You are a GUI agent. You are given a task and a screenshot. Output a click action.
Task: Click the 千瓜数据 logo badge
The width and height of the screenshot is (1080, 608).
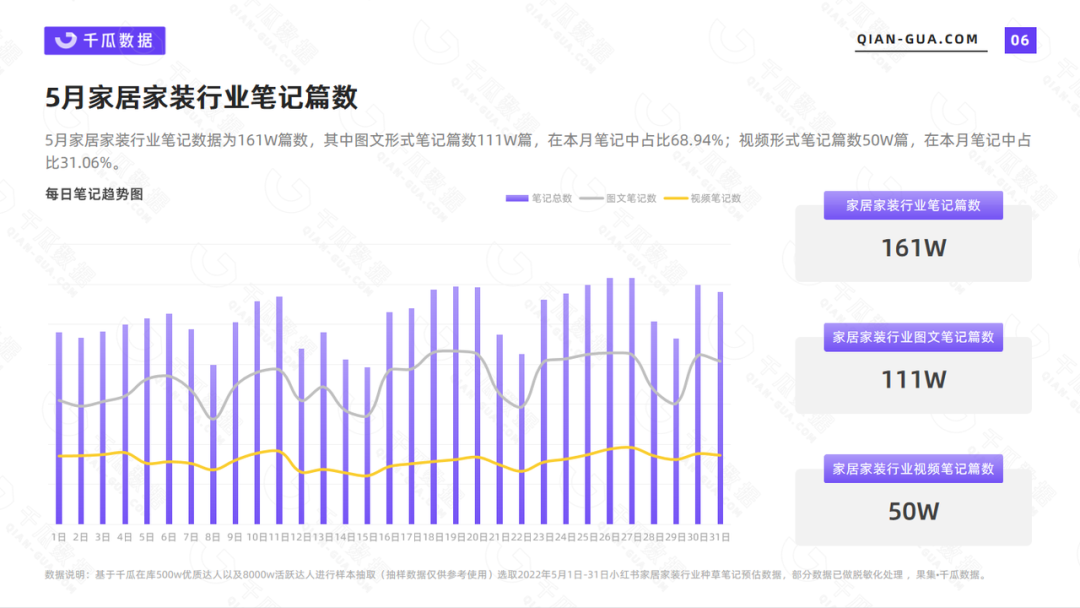(x=105, y=40)
